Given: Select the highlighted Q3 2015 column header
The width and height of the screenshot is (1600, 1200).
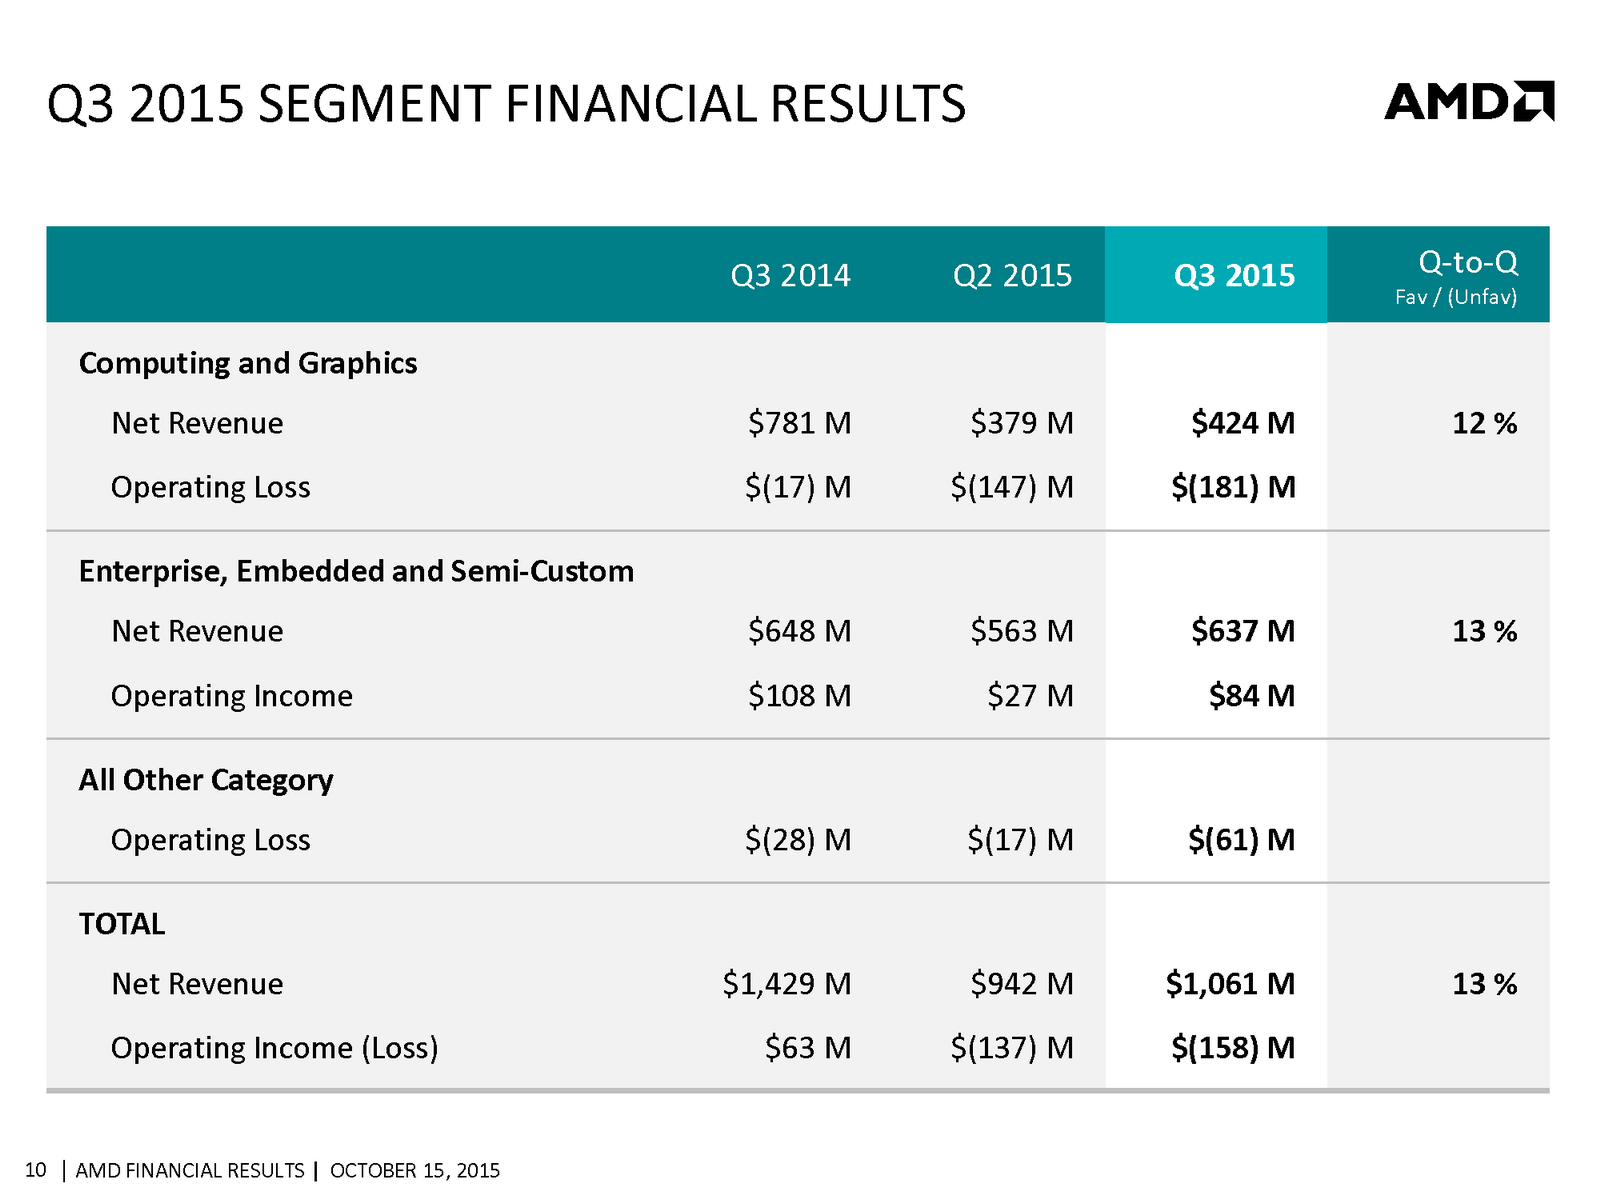Looking at the screenshot, I should coord(1234,275).
